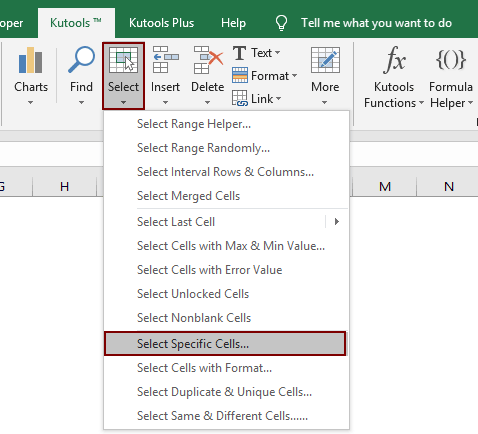Open the More tools icon
This screenshot has width=478, height=434.
(325, 60)
